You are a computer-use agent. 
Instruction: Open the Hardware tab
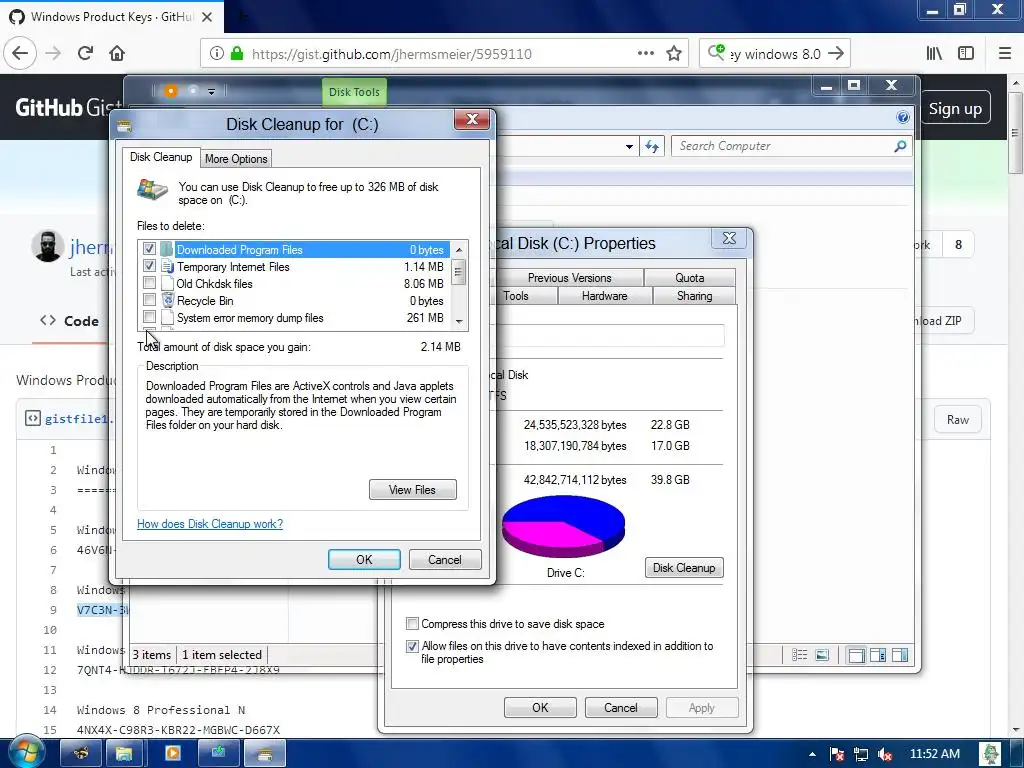coord(604,296)
